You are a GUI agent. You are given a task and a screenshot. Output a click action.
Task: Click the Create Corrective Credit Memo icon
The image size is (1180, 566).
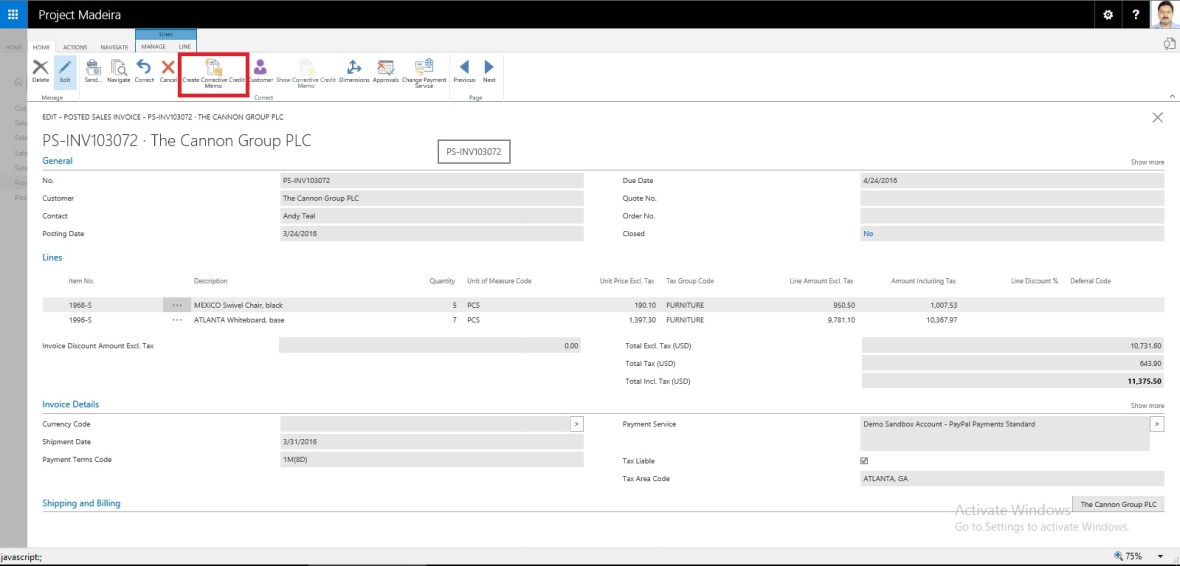coord(213,69)
